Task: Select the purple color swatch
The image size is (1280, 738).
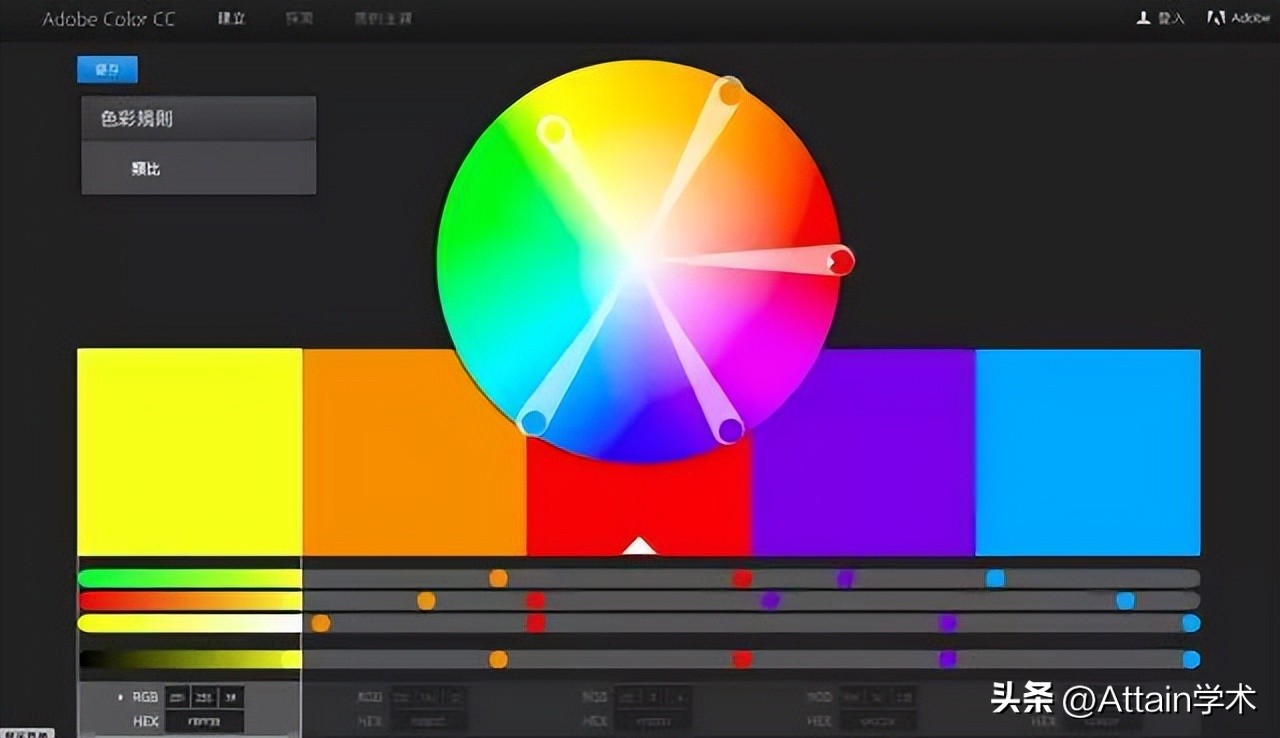Action: click(x=863, y=452)
